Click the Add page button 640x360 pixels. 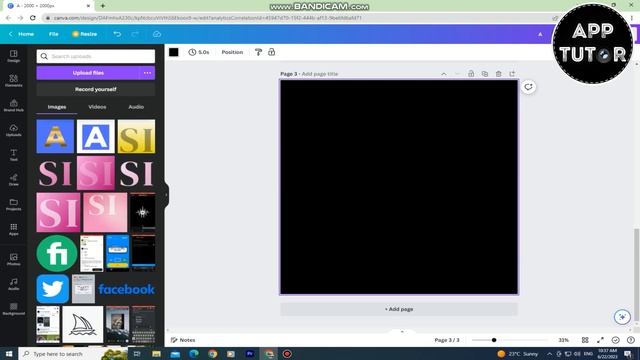[x=399, y=309]
